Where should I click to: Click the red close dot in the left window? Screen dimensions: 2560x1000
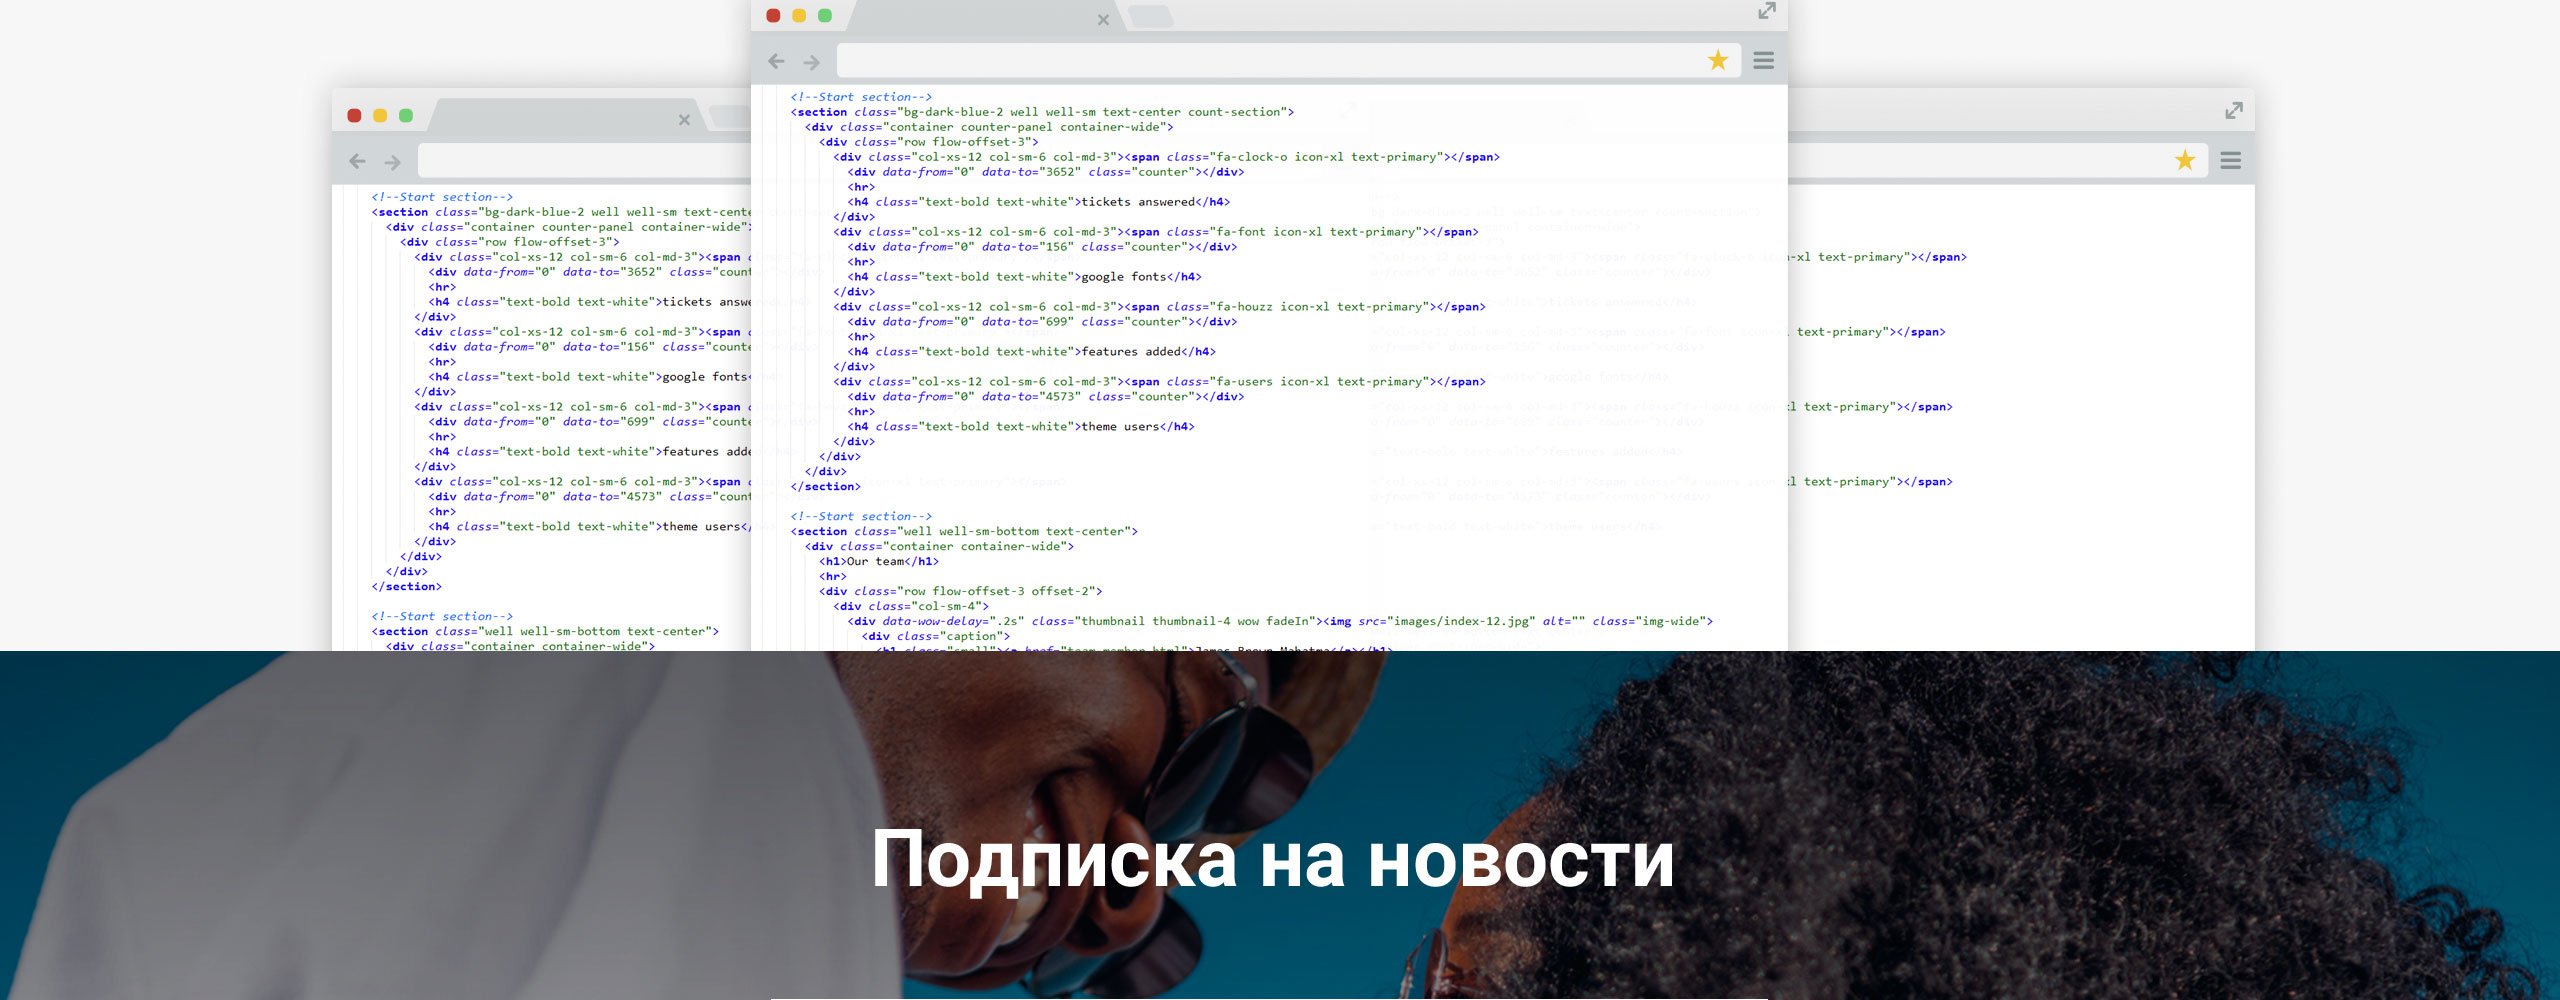click(354, 116)
